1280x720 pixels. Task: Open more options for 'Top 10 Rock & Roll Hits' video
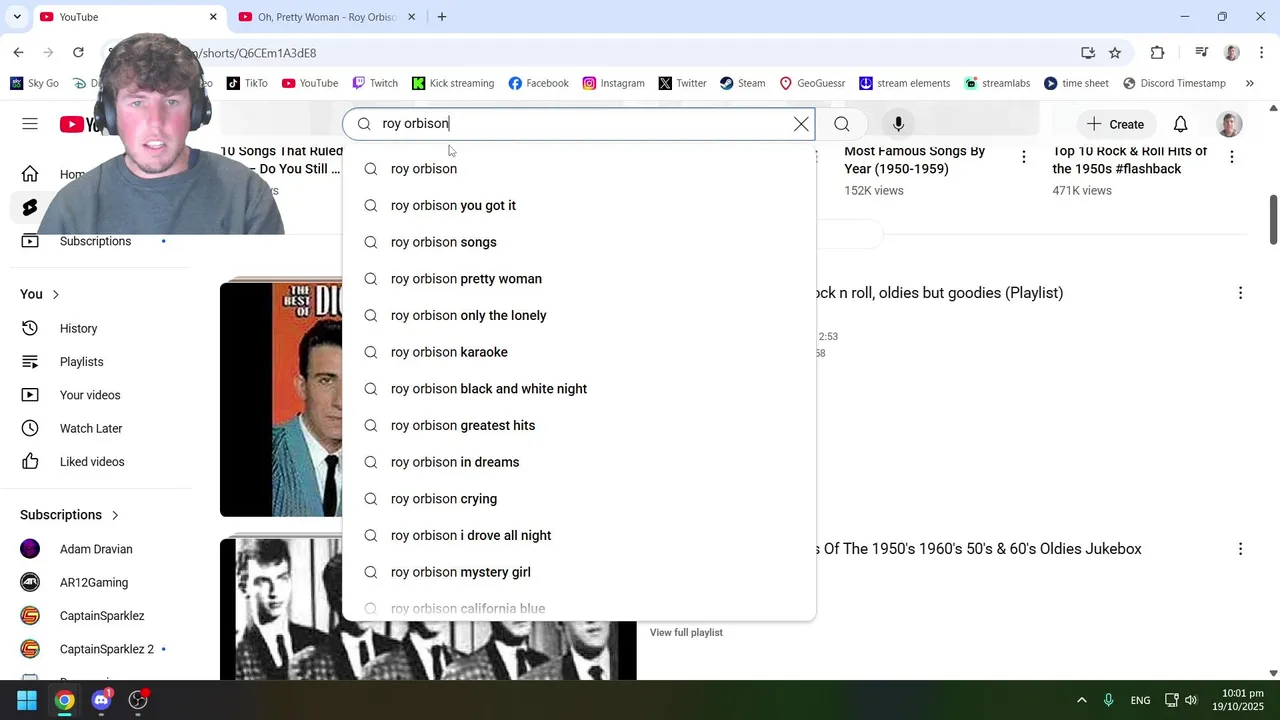pos(1232,157)
